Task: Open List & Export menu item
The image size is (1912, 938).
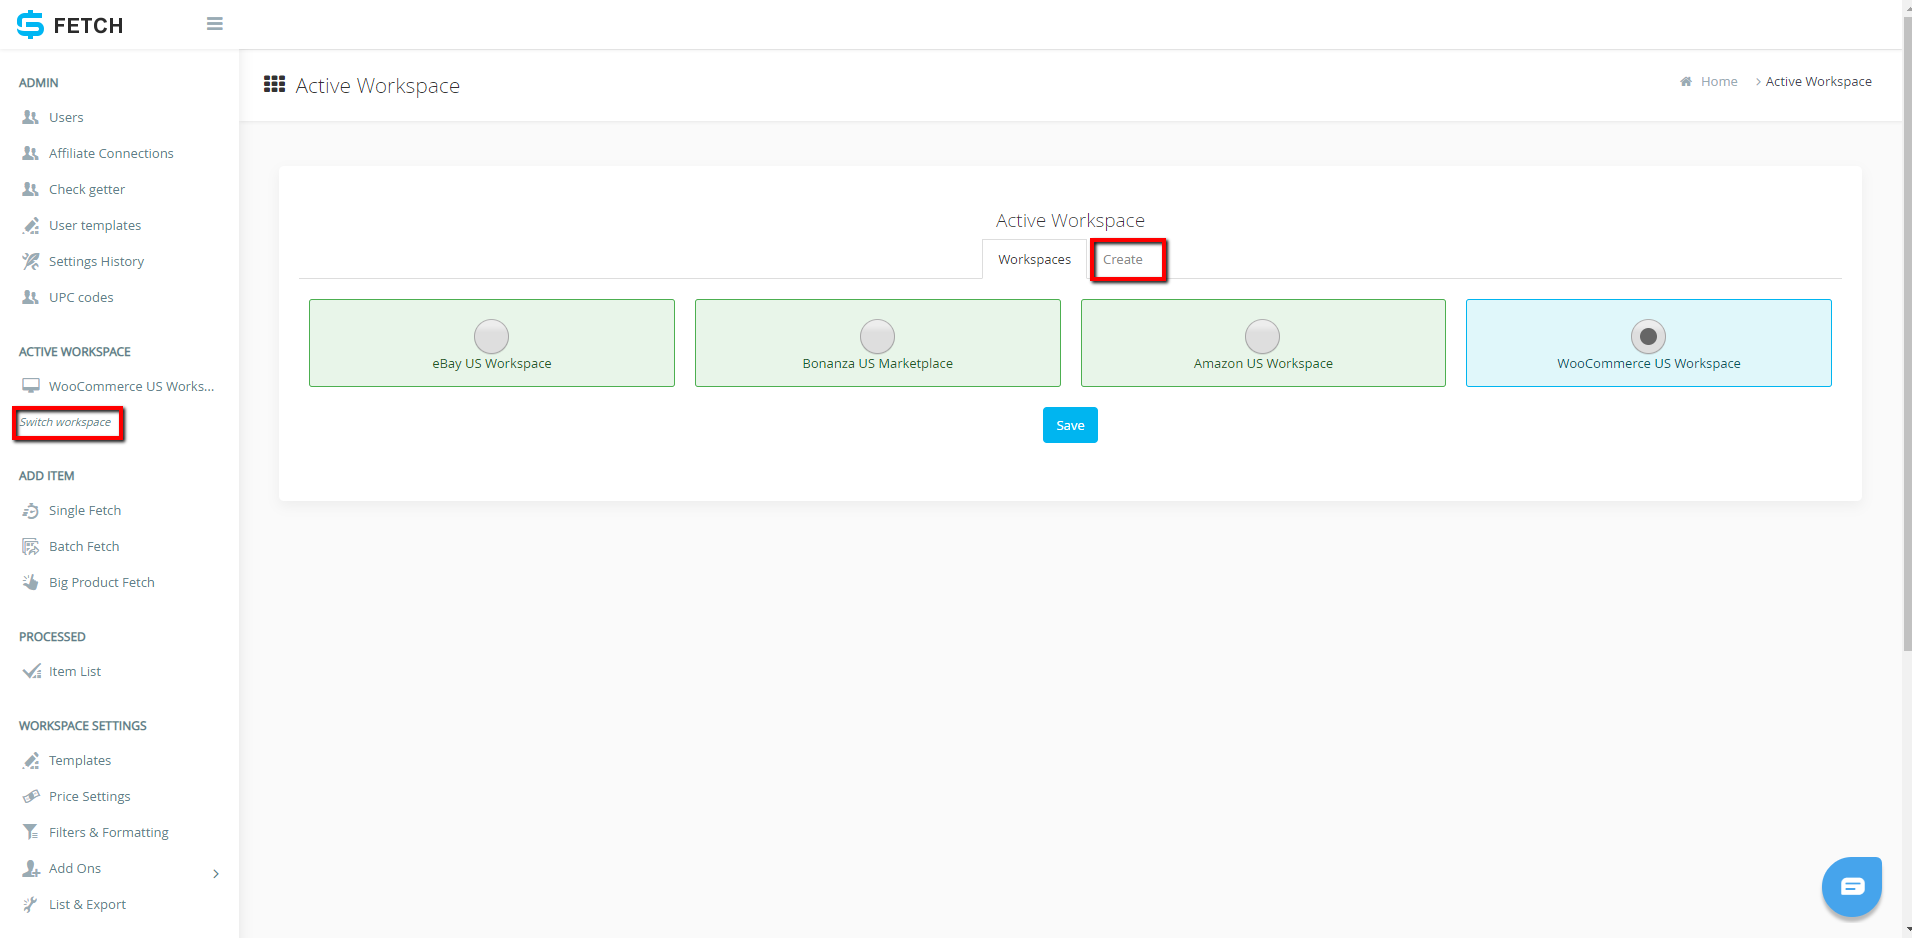Action: tap(87, 904)
